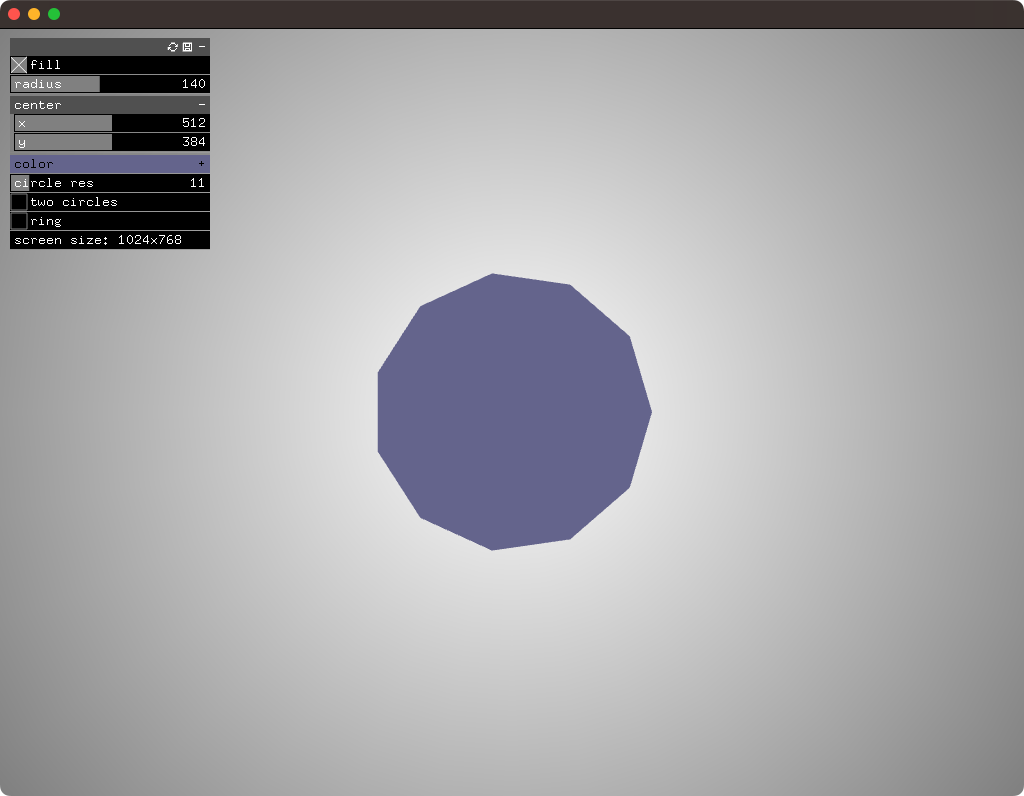This screenshot has width=1024, height=796.
Task: Uncheck the fill checkbox
Action: tap(19, 65)
